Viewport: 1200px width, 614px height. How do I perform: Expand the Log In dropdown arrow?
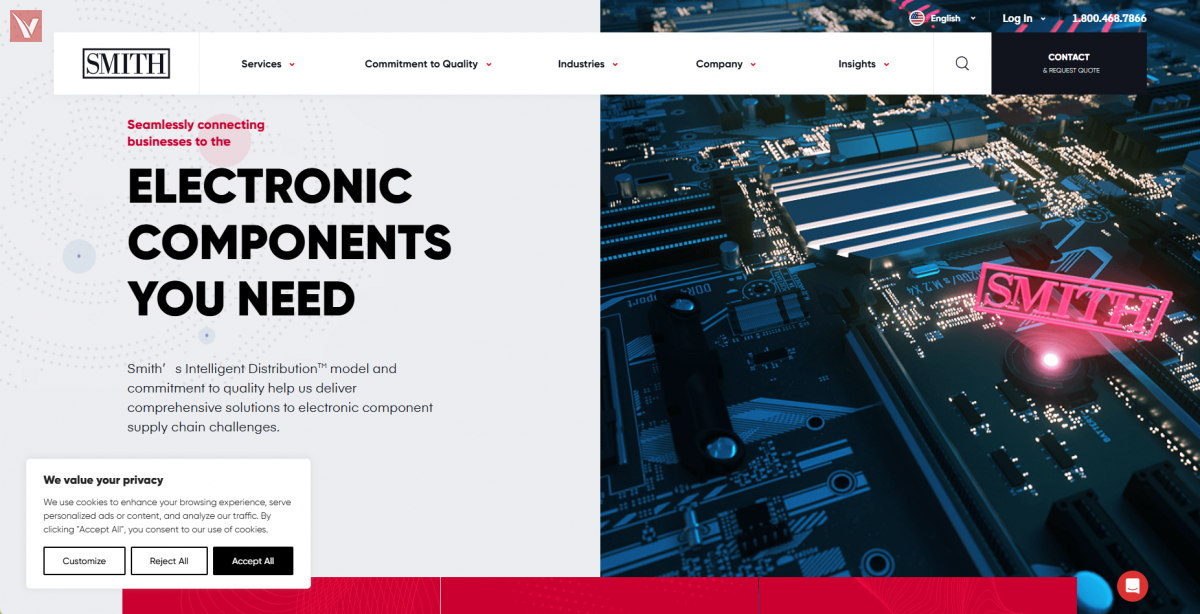tap(1043, 18)
